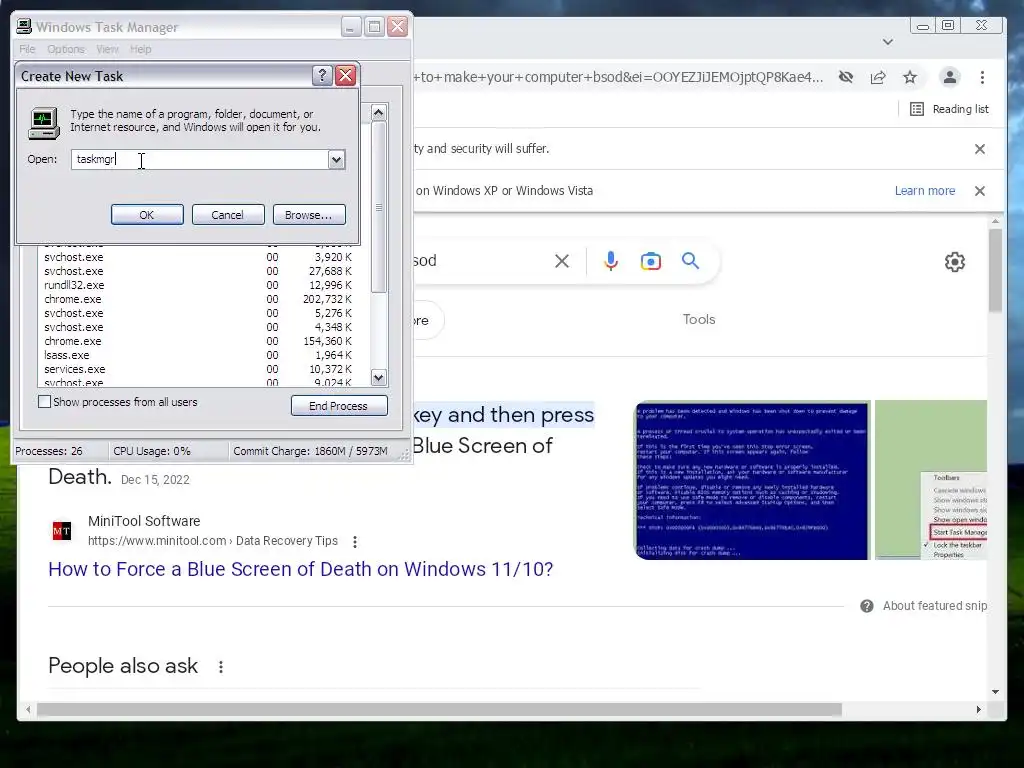Open the Reading list icon
The image size is (1024, 768).
[x=917, y=109]
